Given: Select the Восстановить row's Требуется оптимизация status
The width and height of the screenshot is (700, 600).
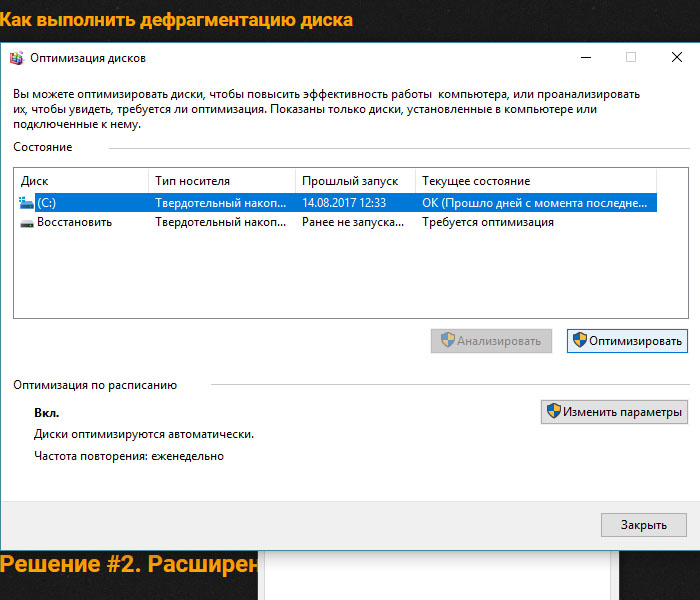Looking at the screenshot, I should (x=488, y=222).
